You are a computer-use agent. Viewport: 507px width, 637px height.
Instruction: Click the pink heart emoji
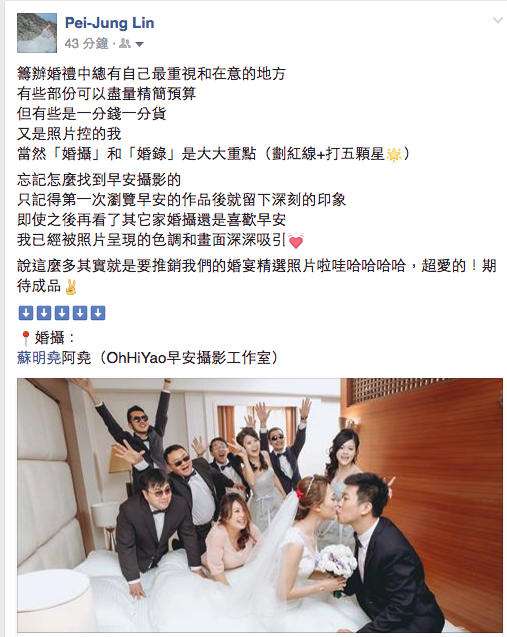[296, 241]
